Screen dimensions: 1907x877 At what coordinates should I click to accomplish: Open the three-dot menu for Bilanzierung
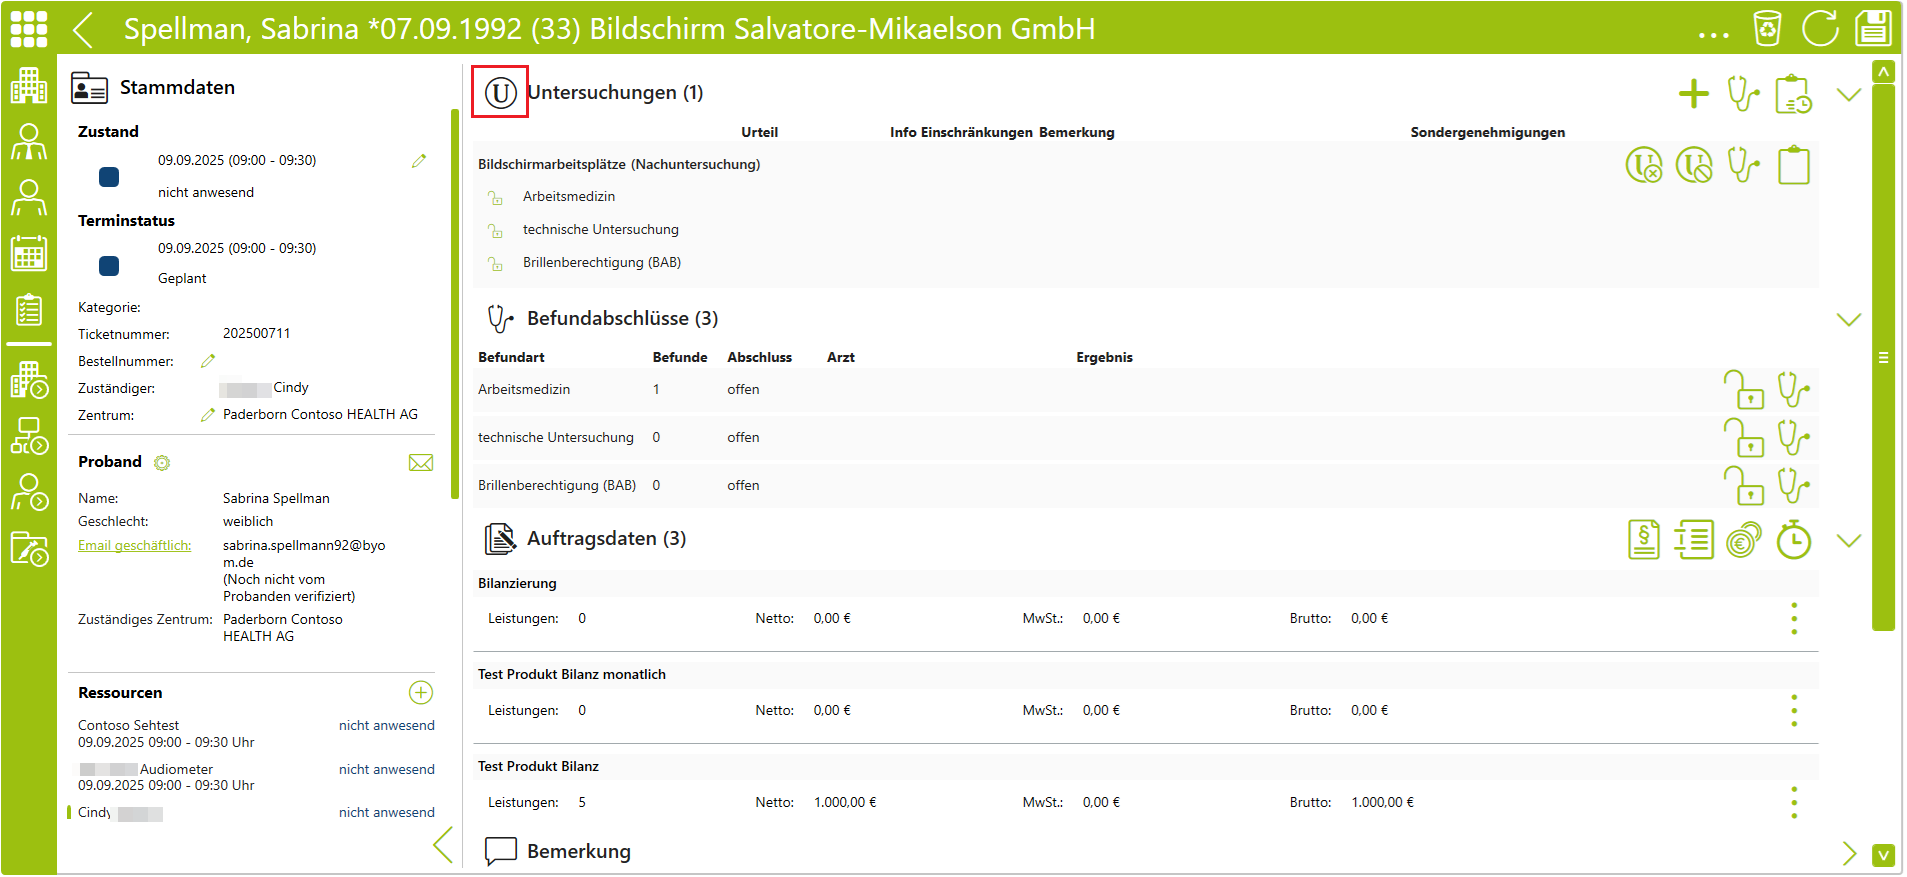pyautogui.click(x=1794, y=619)
